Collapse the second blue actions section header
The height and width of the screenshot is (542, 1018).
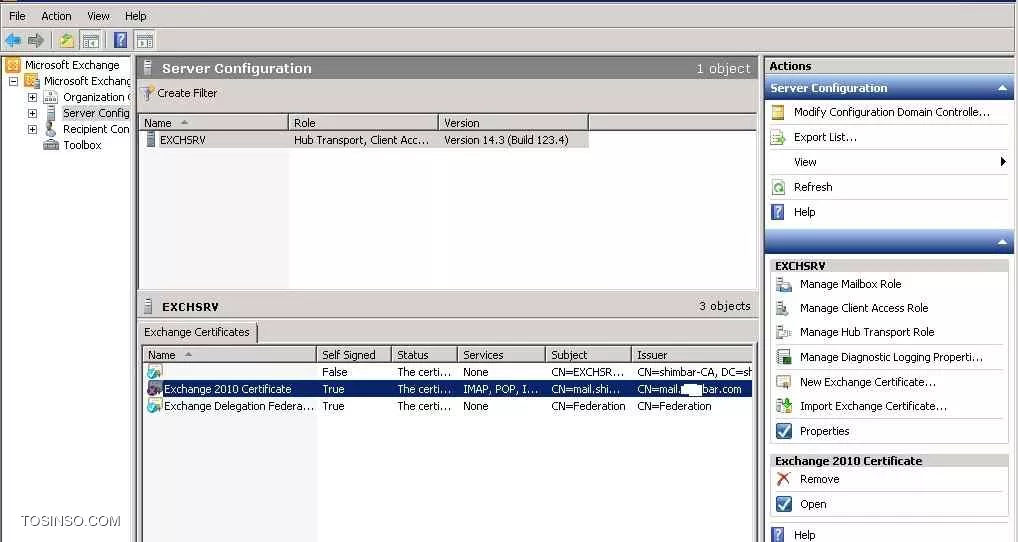click(x=1002, y=241)
